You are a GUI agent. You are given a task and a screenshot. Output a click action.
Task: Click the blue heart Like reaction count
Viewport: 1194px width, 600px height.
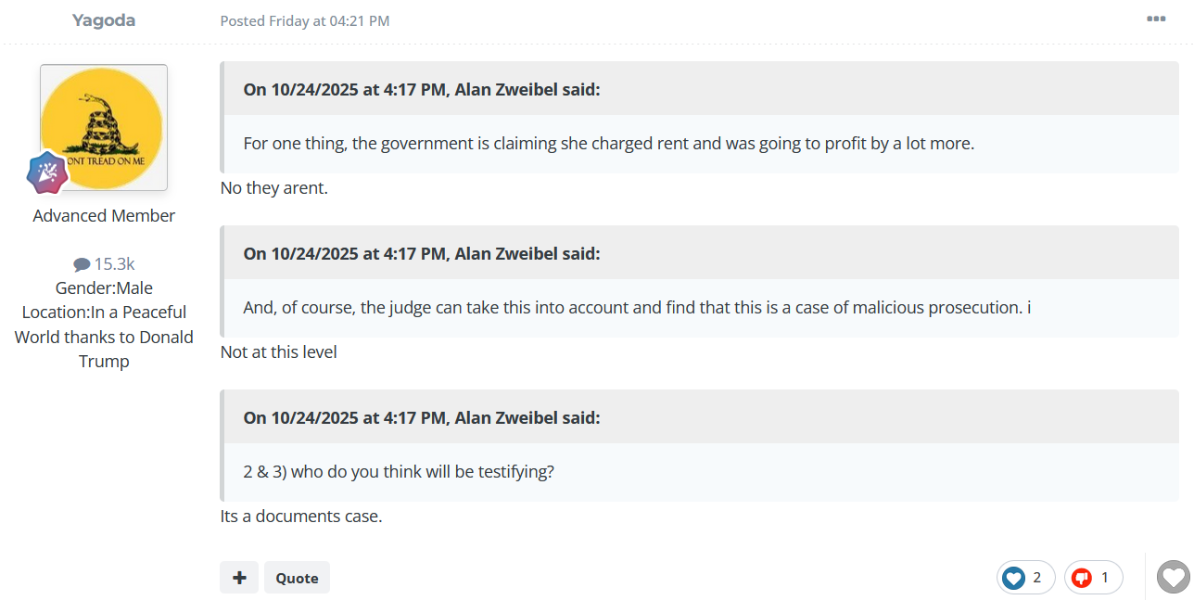pyautogui.click(x=1025, y=577)
